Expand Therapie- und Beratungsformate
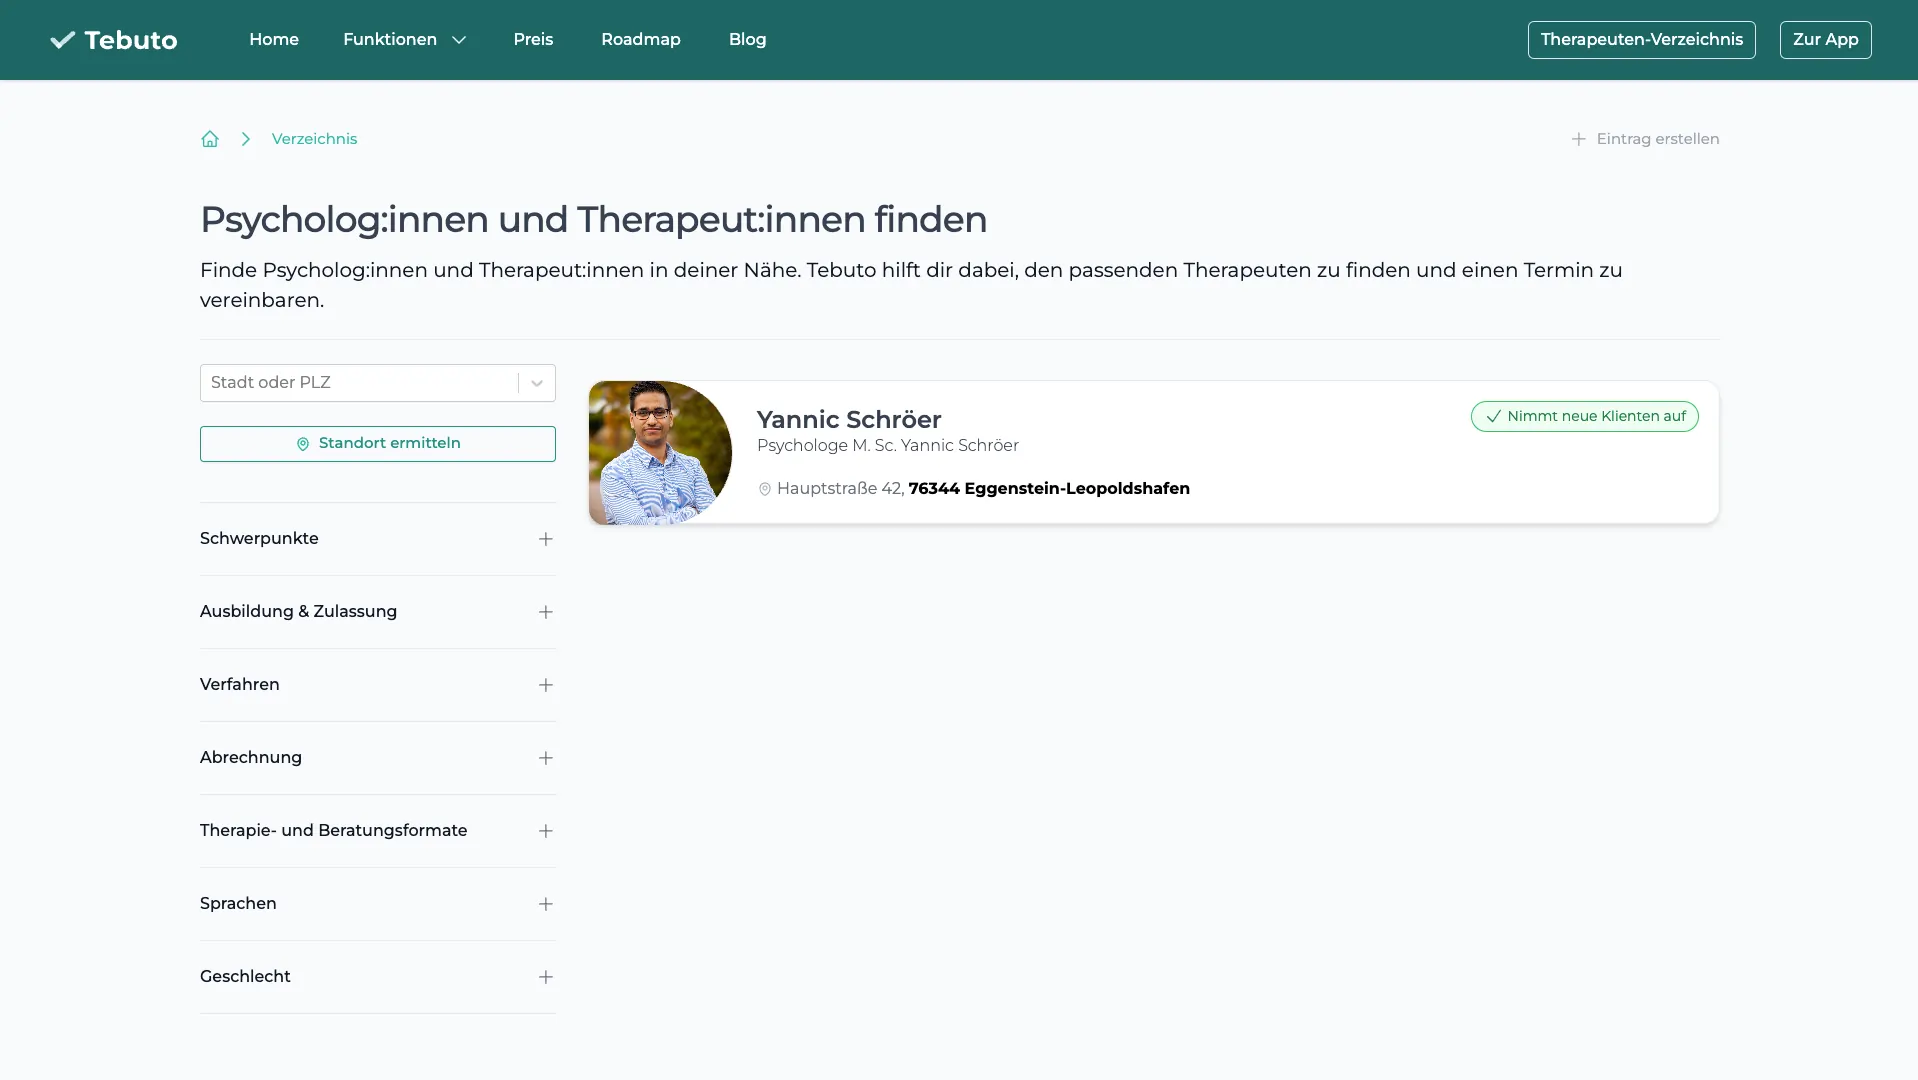The width and height of the screenshot is (1918, 1080). (545, 830)
